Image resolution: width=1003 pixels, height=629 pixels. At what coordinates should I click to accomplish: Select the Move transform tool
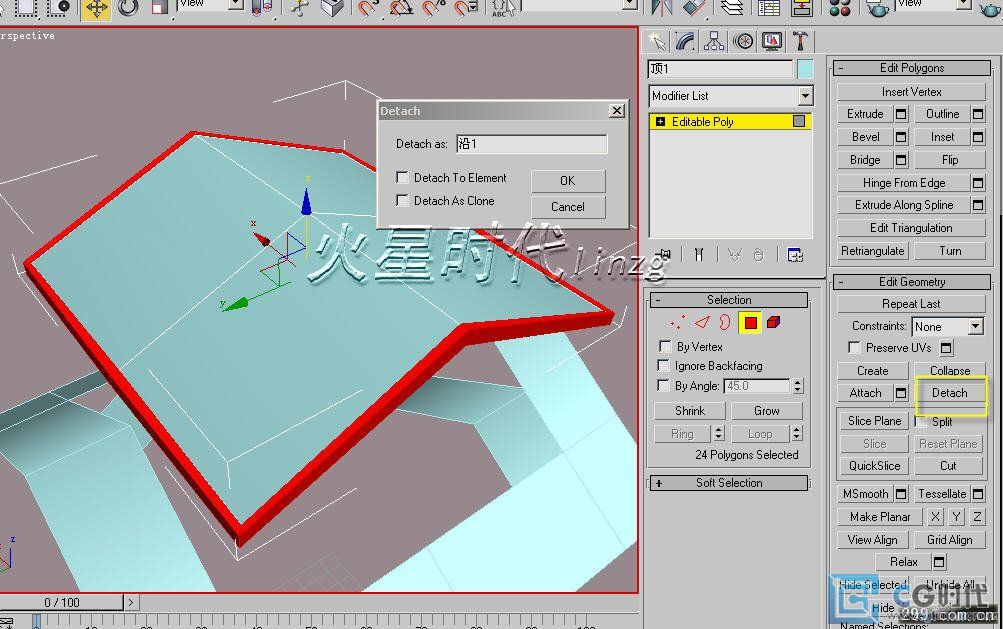96,9
